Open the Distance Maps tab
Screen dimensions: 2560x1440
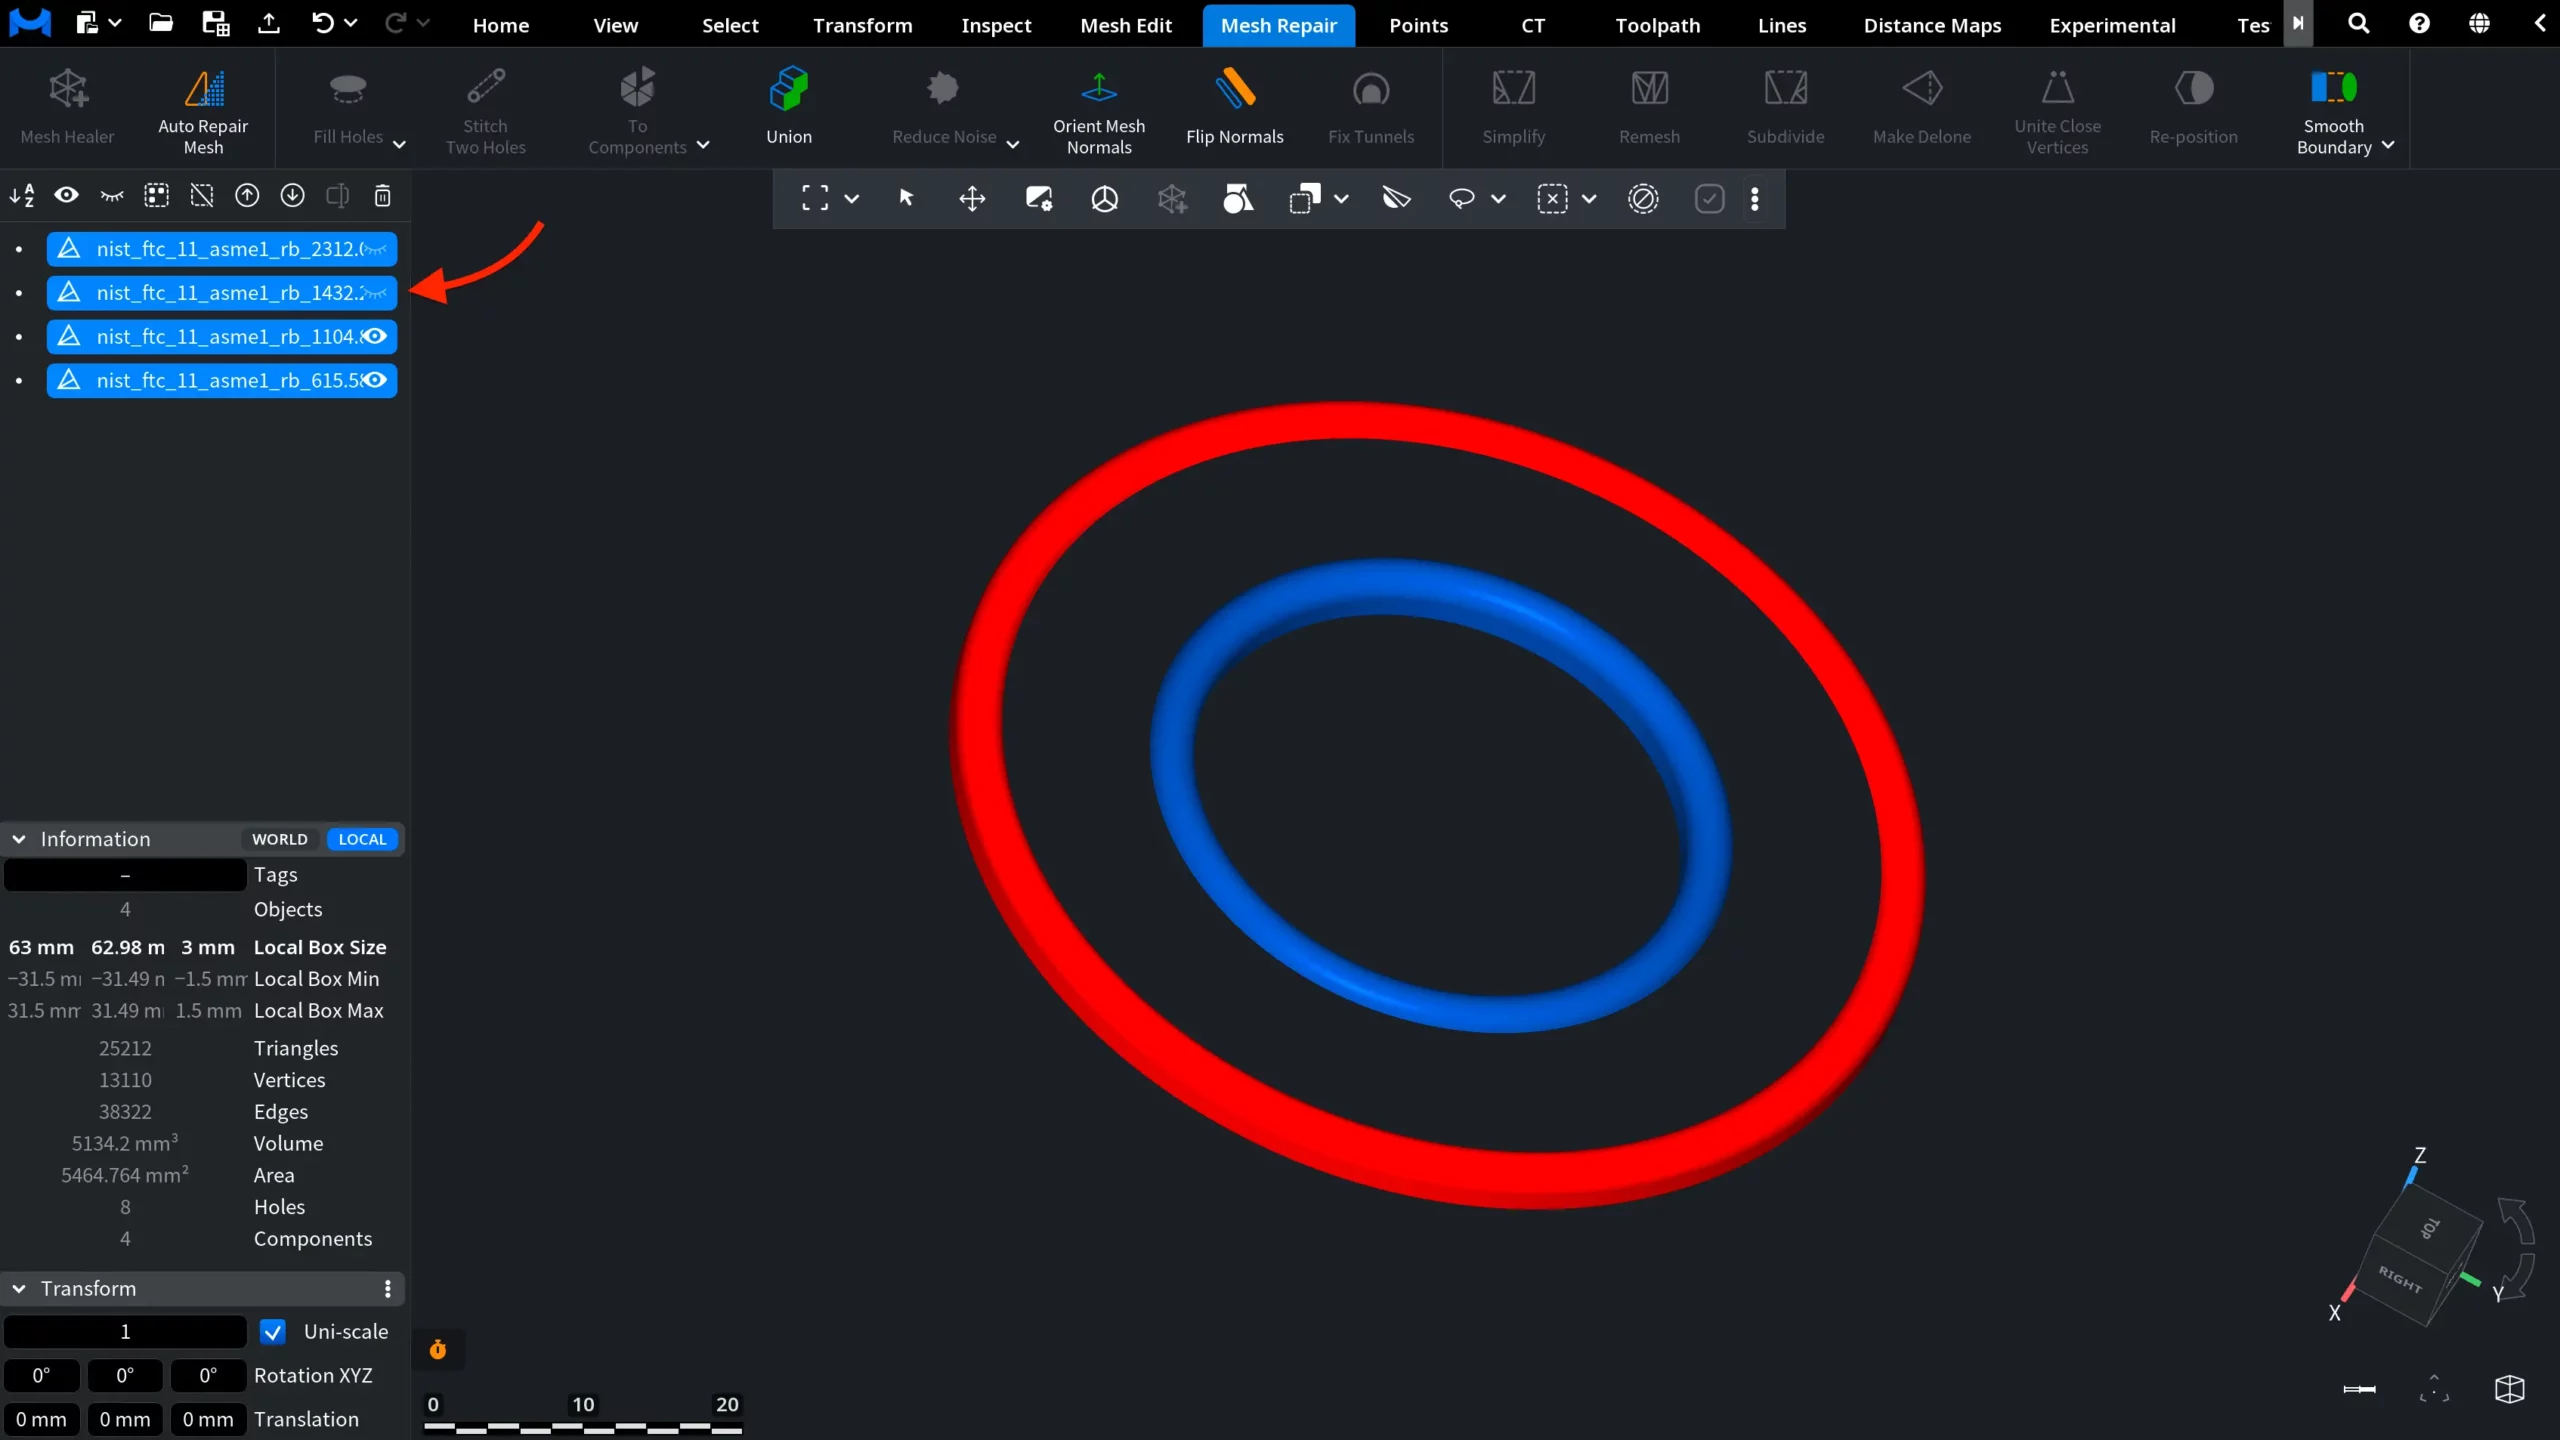pos(1932,25)
